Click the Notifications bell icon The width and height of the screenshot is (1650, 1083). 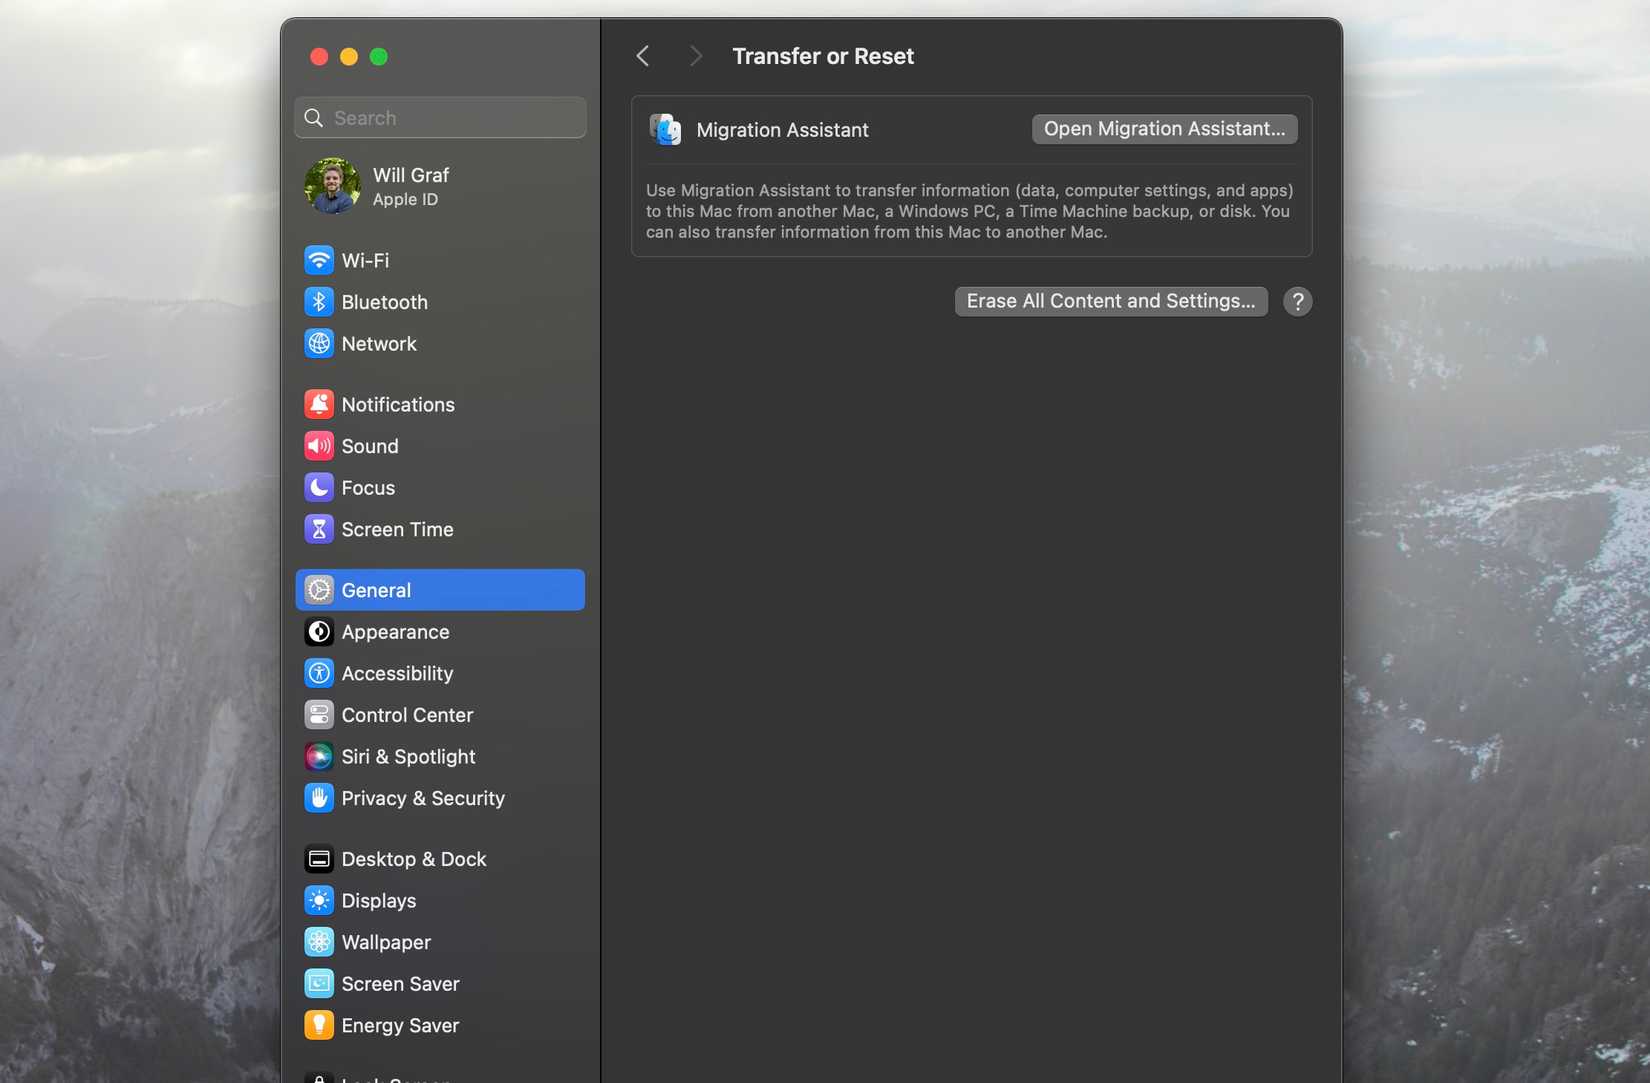point(318,404)
